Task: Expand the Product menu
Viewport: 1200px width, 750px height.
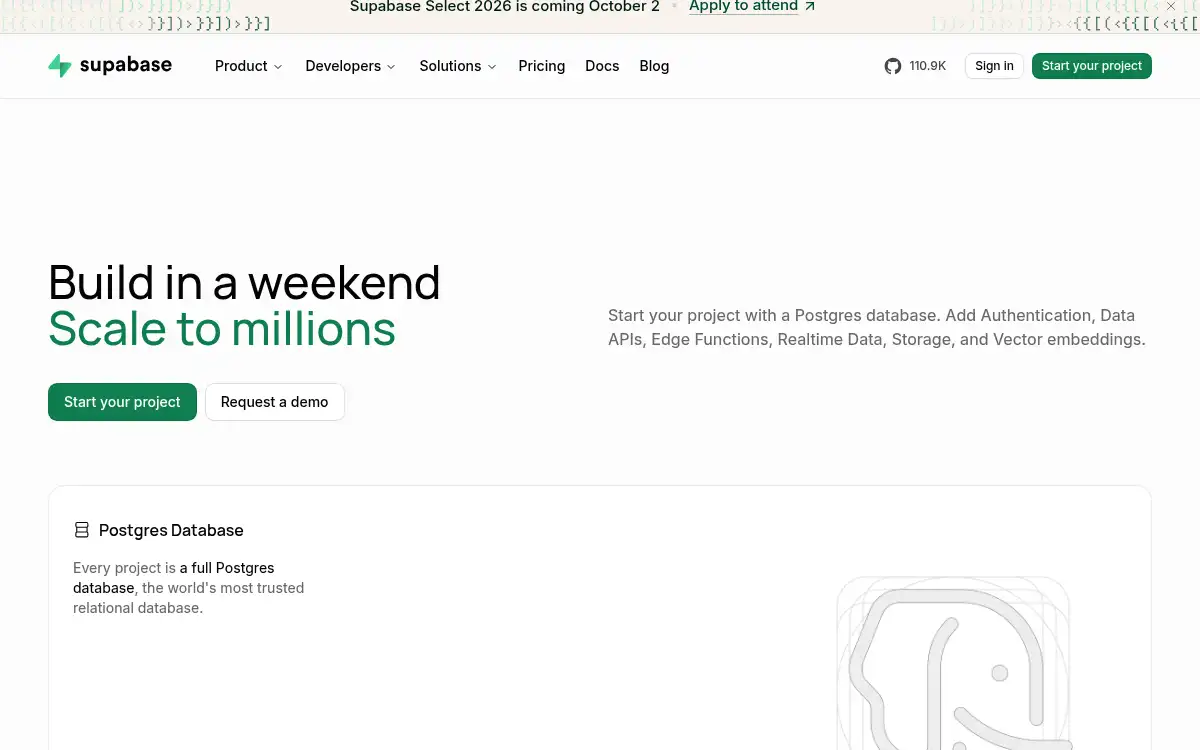Action: point(249,66)
